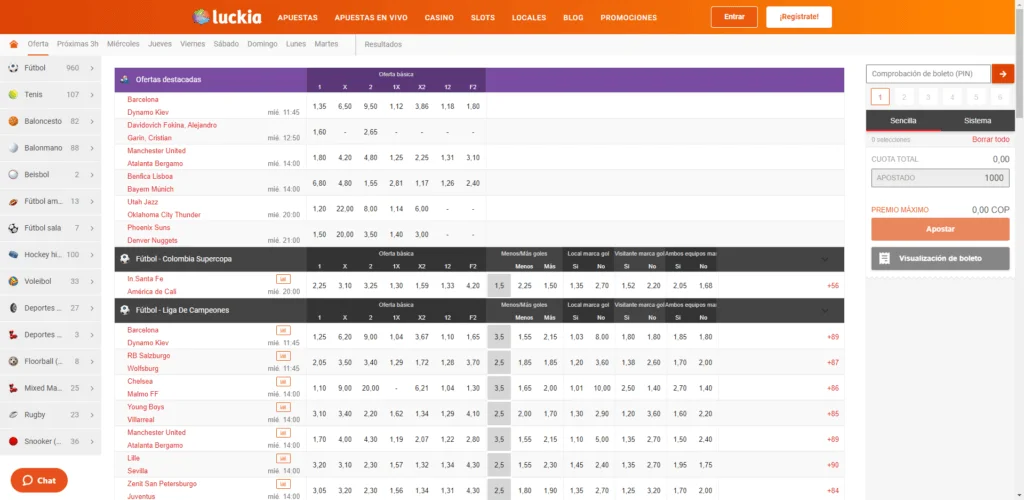1024x500 pixels.
Task: Click the red Snooker ball icon
Action: tap(13, 441)
